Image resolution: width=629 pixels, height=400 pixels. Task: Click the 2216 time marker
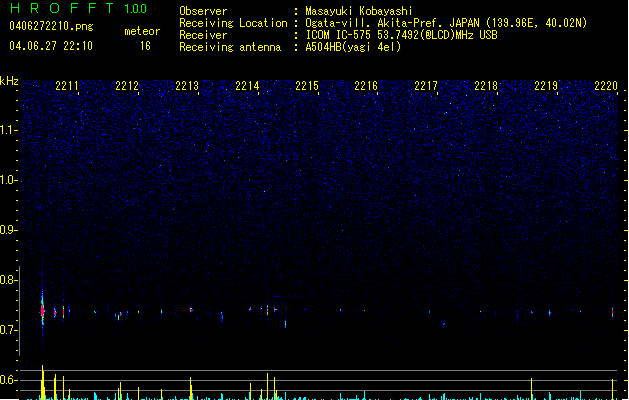click(x=366, y=86)
